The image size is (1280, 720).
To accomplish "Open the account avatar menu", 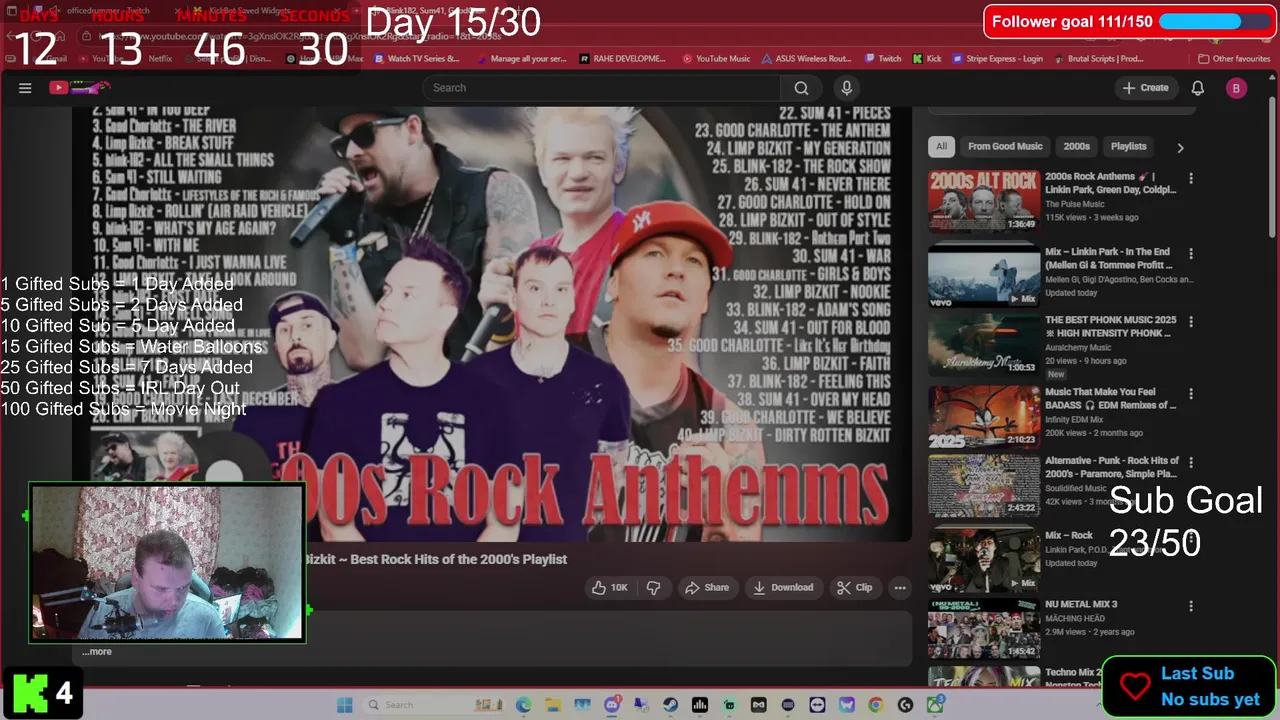I will coord(1236,88).
